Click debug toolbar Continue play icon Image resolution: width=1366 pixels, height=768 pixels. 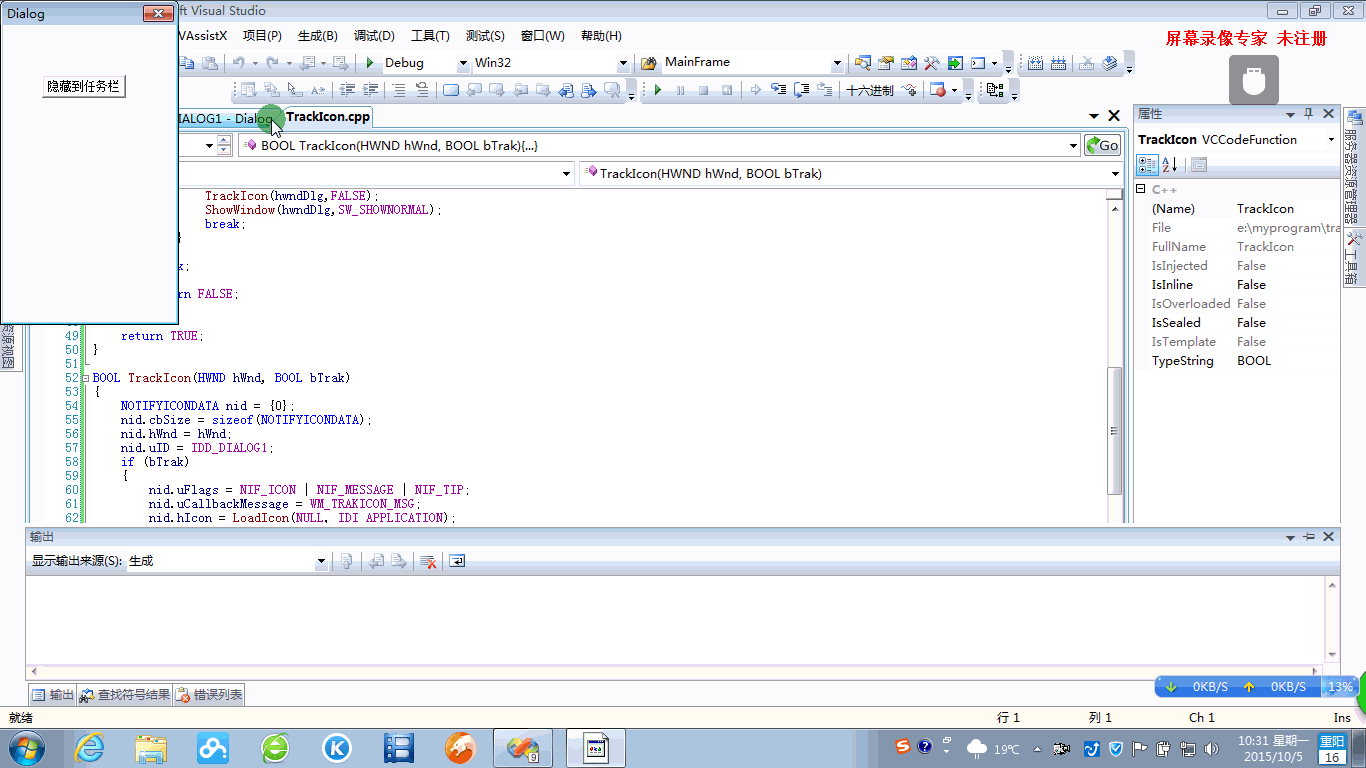(x=658, y=90)
